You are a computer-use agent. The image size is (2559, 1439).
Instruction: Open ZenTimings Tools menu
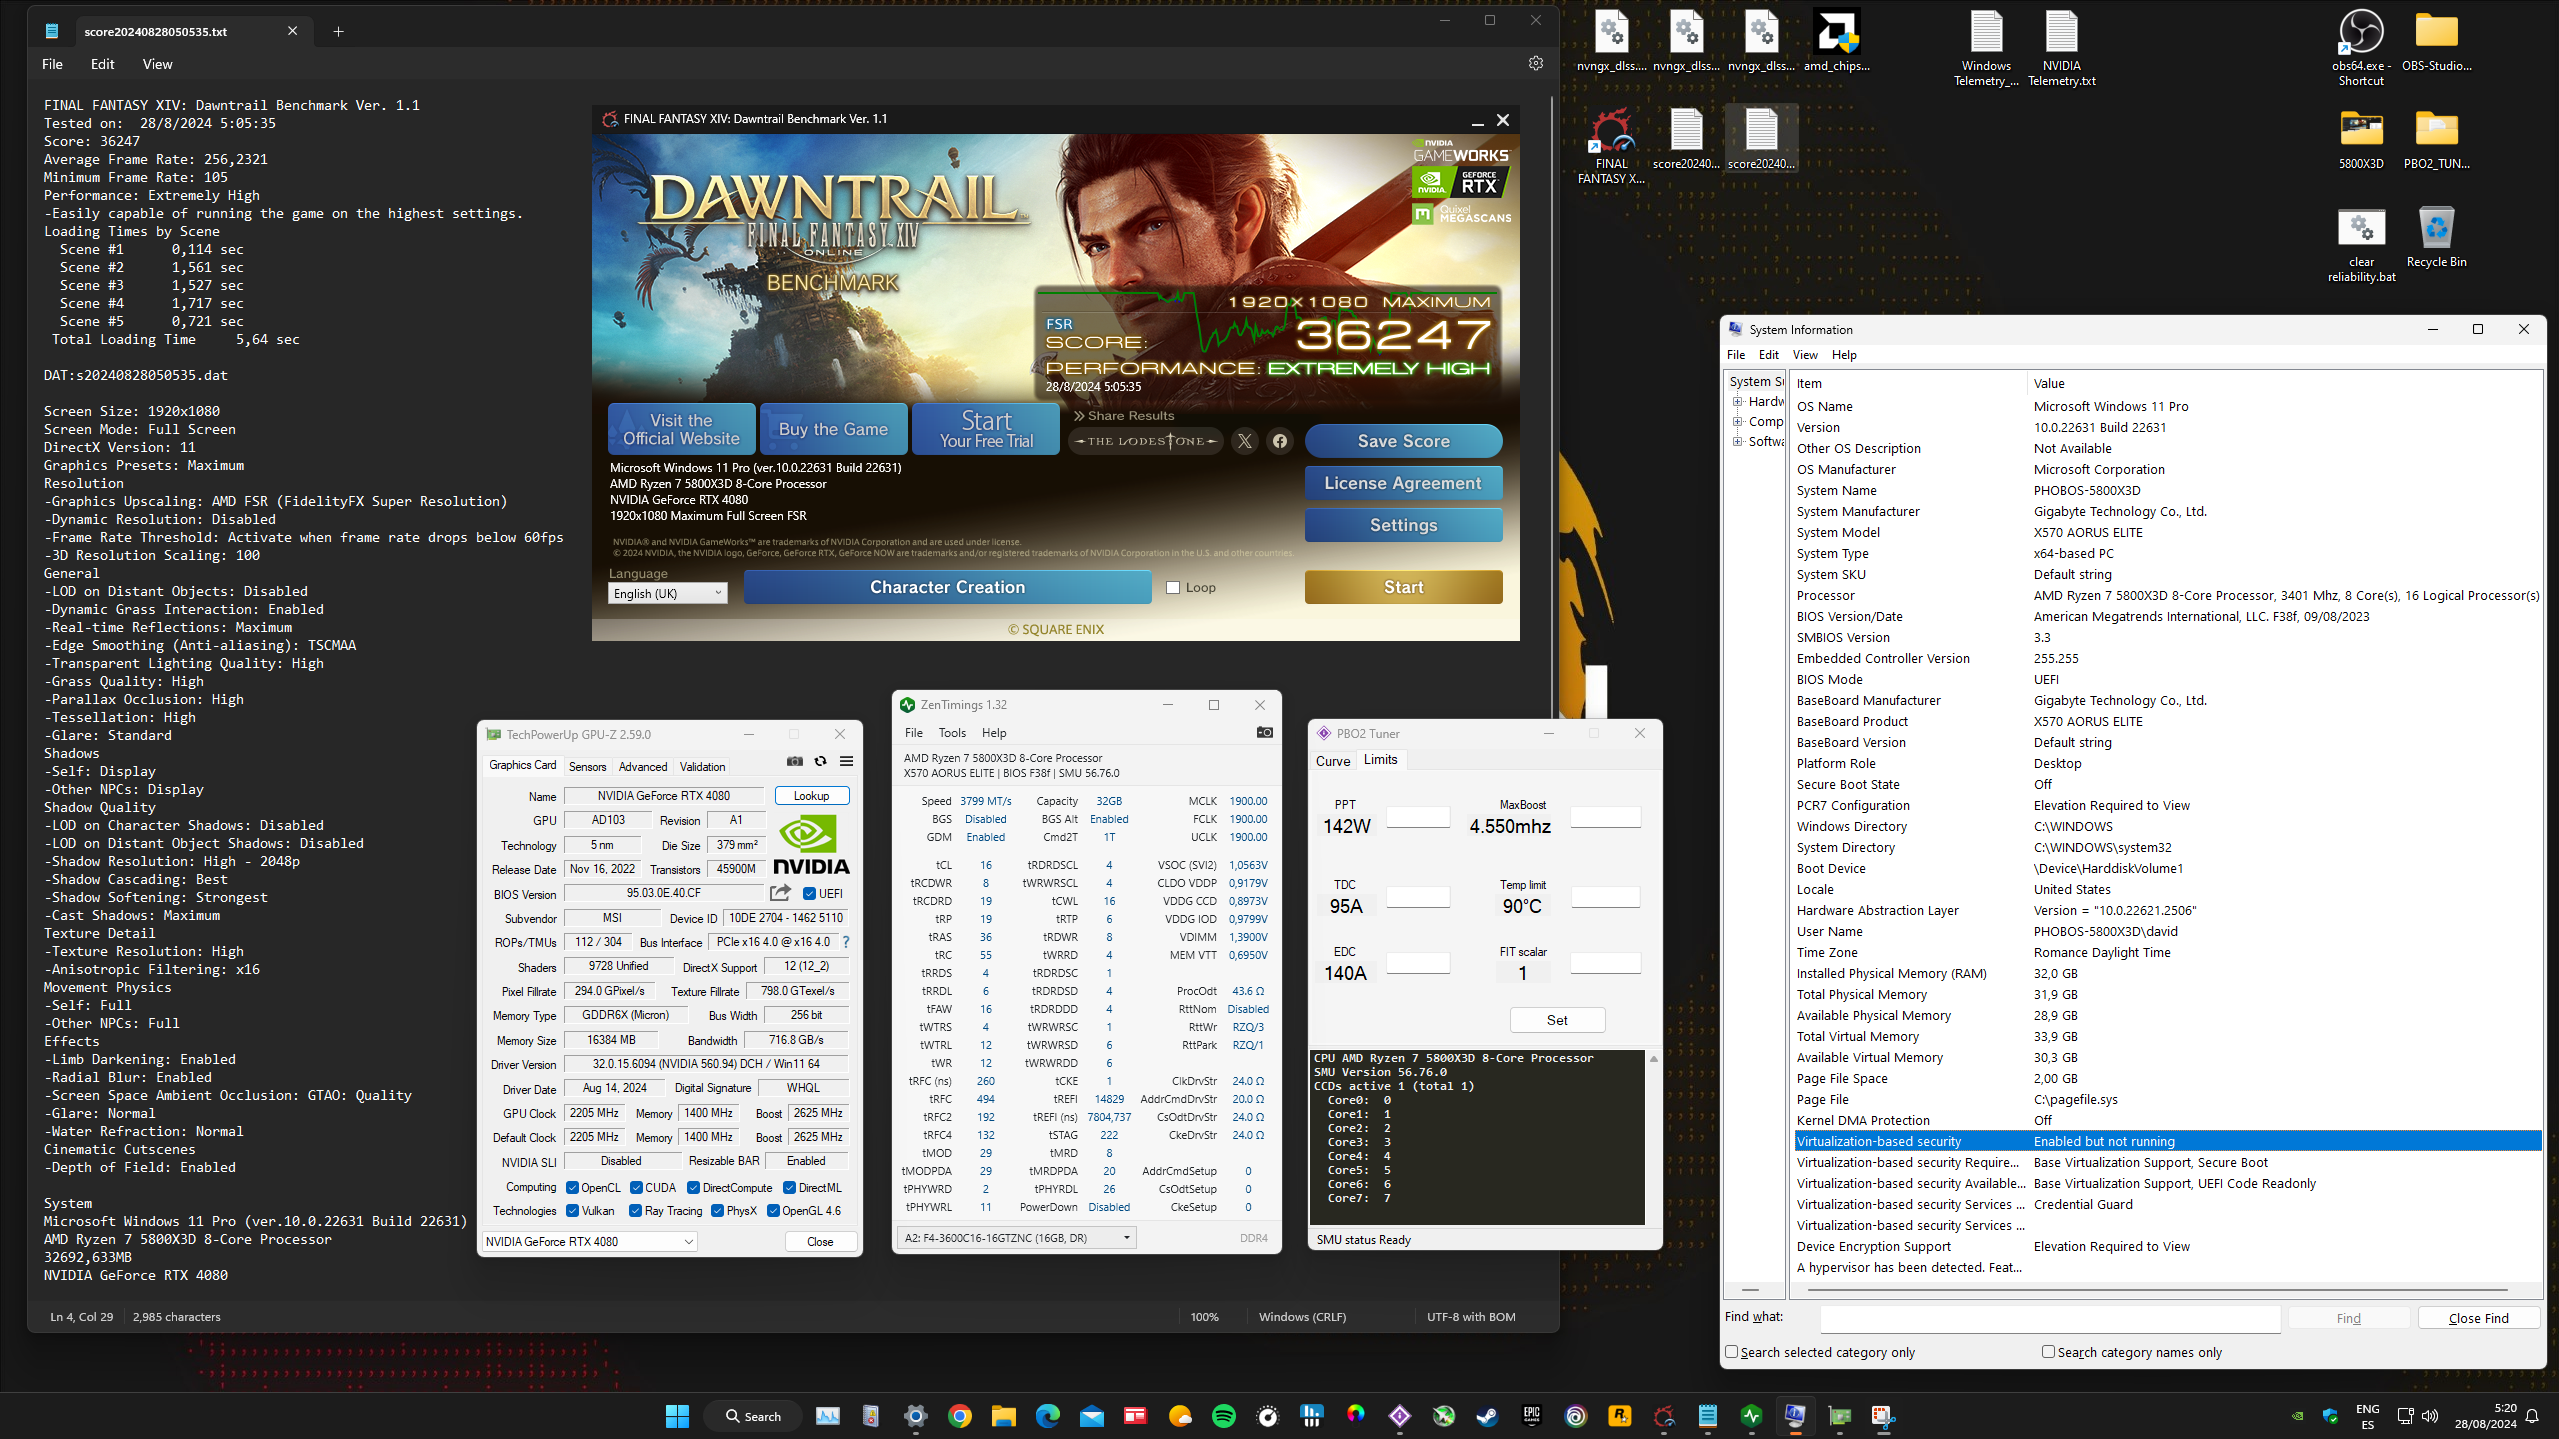[952, 733]
